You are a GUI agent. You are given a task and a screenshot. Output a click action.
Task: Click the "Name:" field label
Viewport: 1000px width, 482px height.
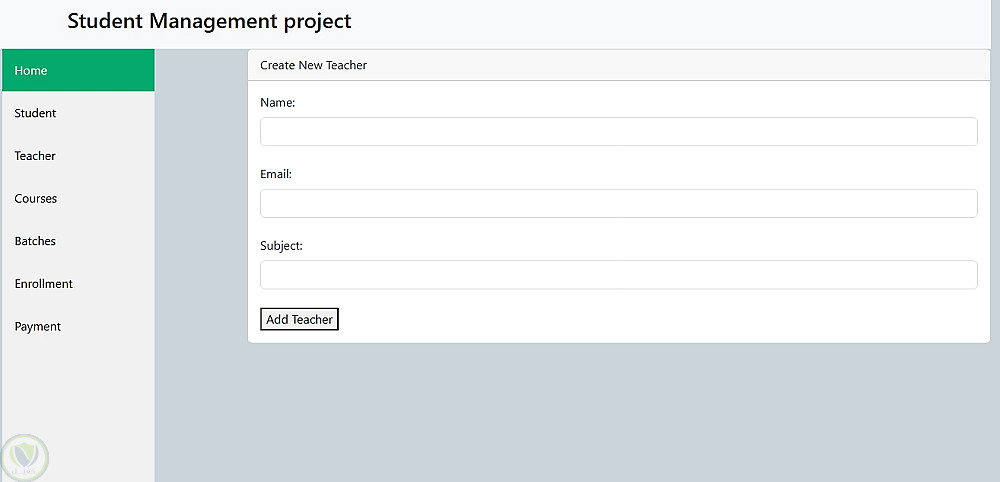(x=278, y=103)
